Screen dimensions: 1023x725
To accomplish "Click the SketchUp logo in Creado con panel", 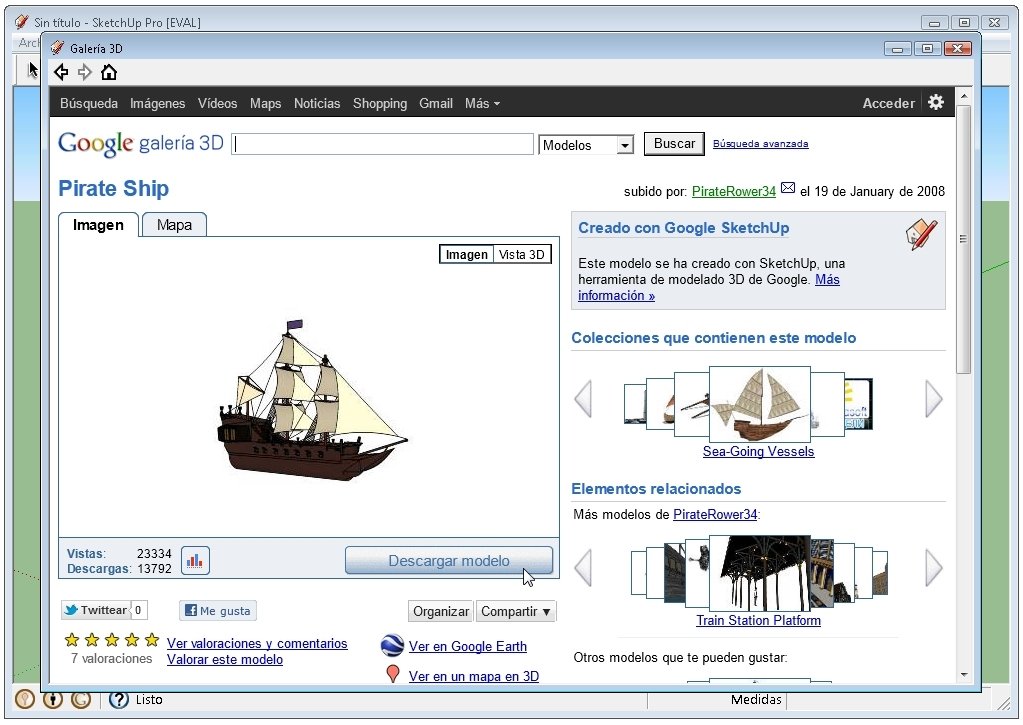I will click(921, 234).
